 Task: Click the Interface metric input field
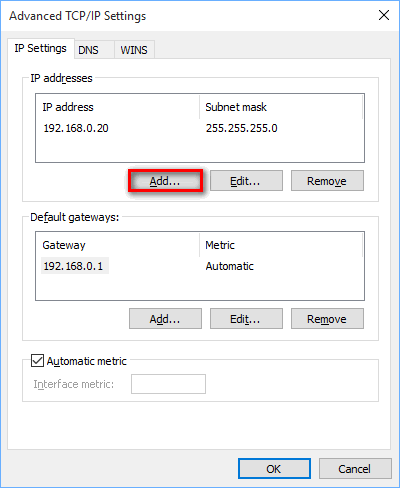tap(168, 384)
